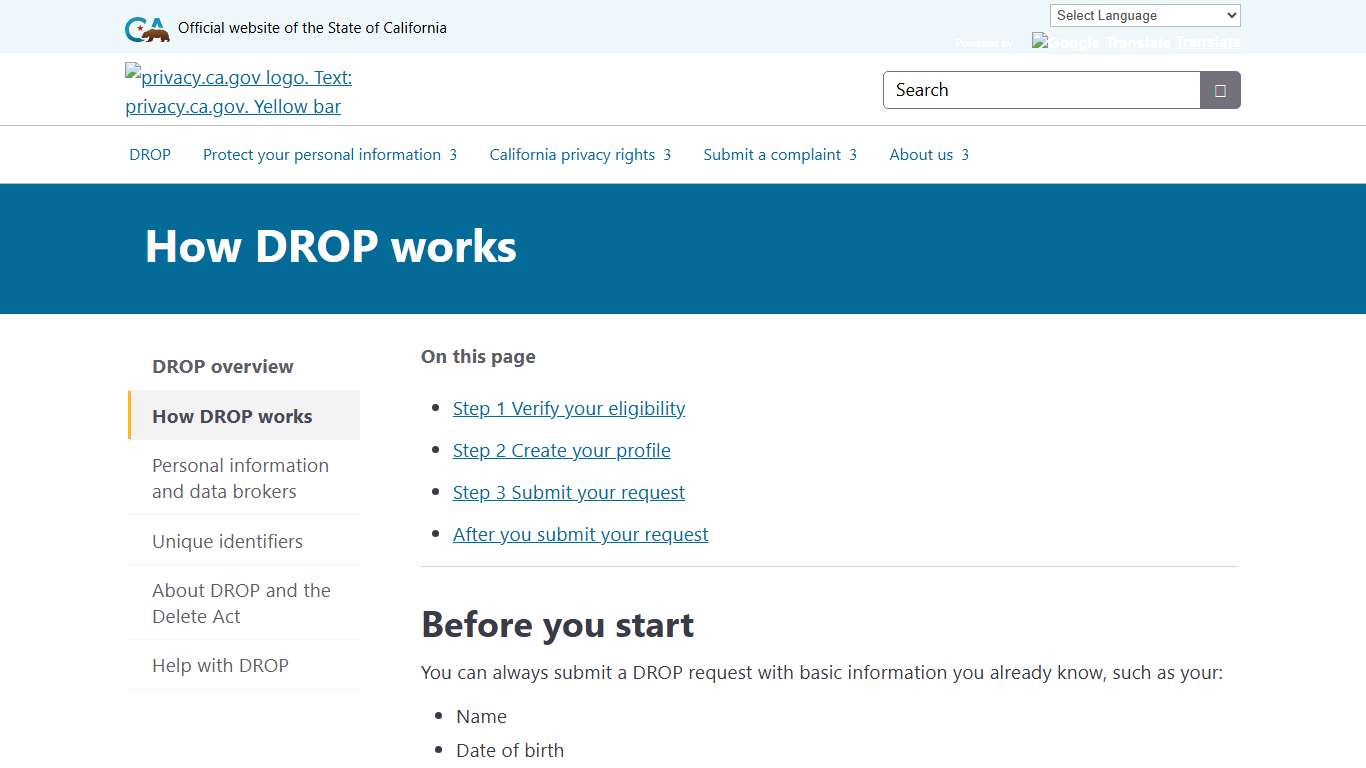Follow the Step 1 Verify your eligibility link
The image size is (1366, 768).
point(568,408)
